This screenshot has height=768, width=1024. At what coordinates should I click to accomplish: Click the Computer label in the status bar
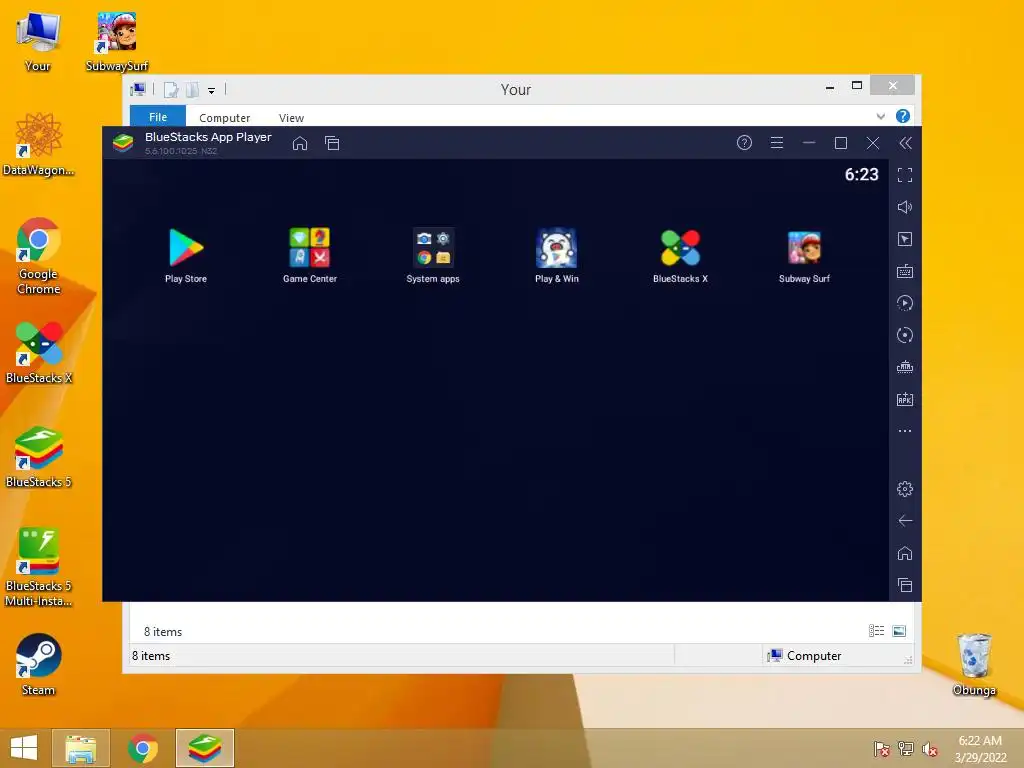(x=814, y=656)
